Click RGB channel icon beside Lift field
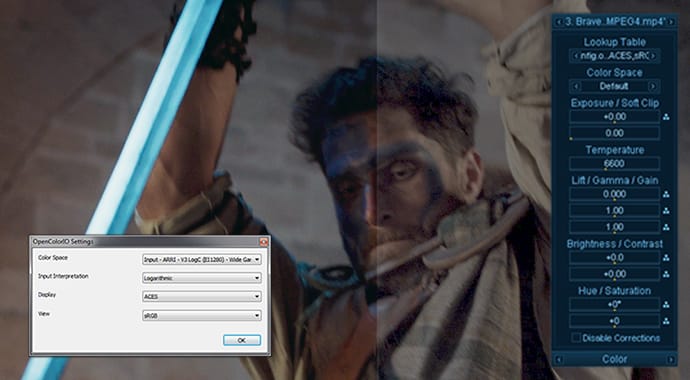 click(666, 194)
